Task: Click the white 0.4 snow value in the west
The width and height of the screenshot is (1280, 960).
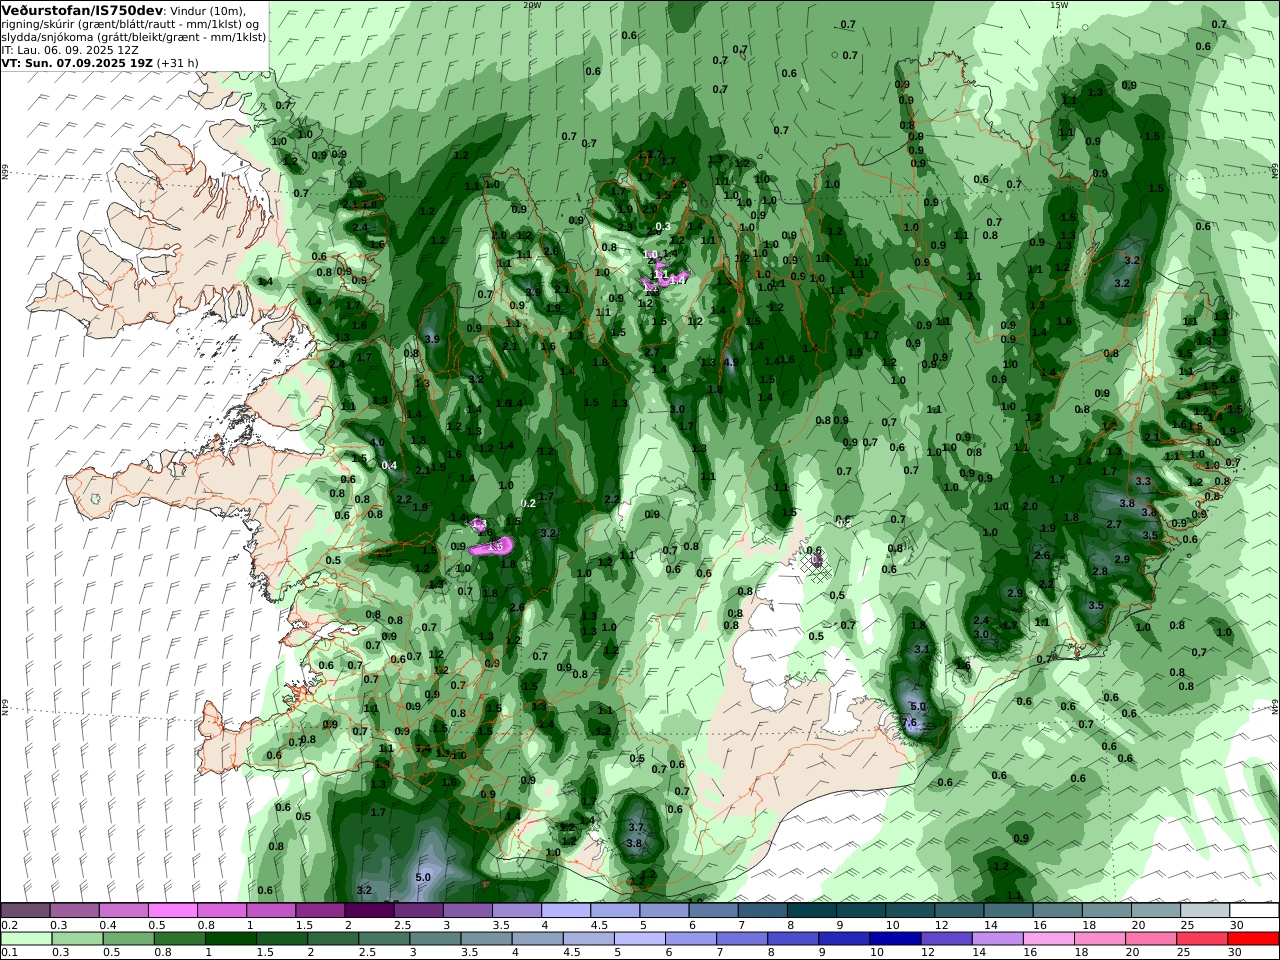Action: (390, 466)
